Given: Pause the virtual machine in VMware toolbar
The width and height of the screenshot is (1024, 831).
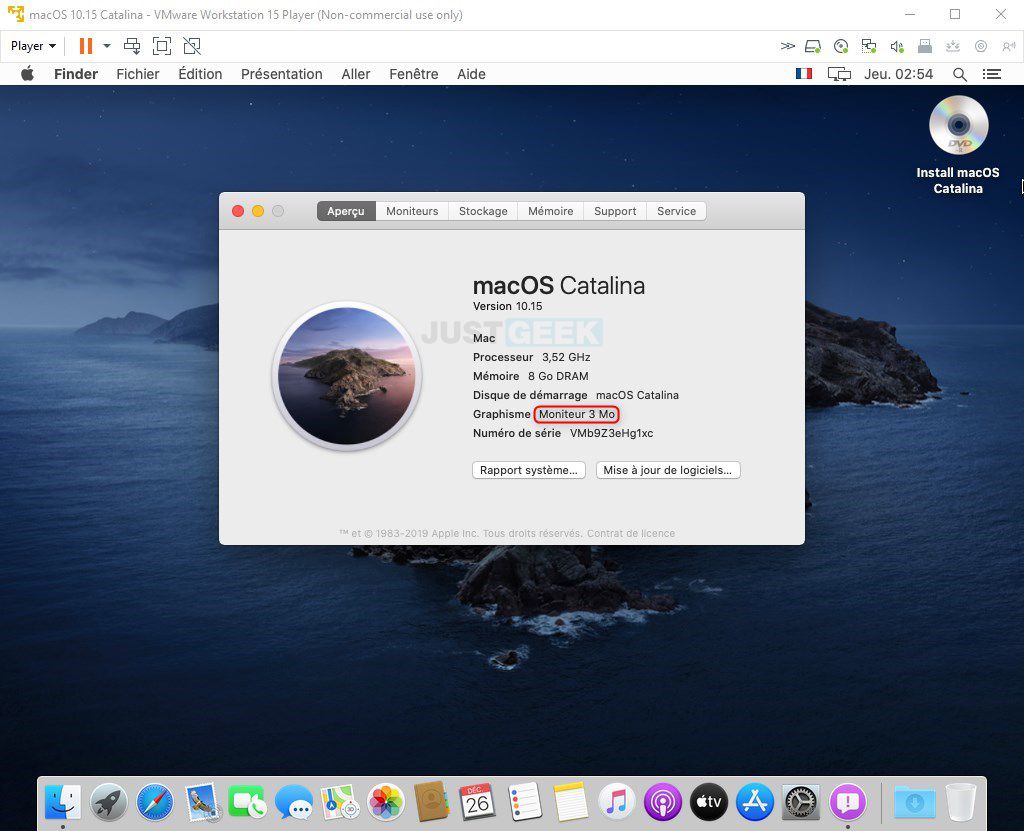Looking at the screenshot, I should [x=86, y=46].
